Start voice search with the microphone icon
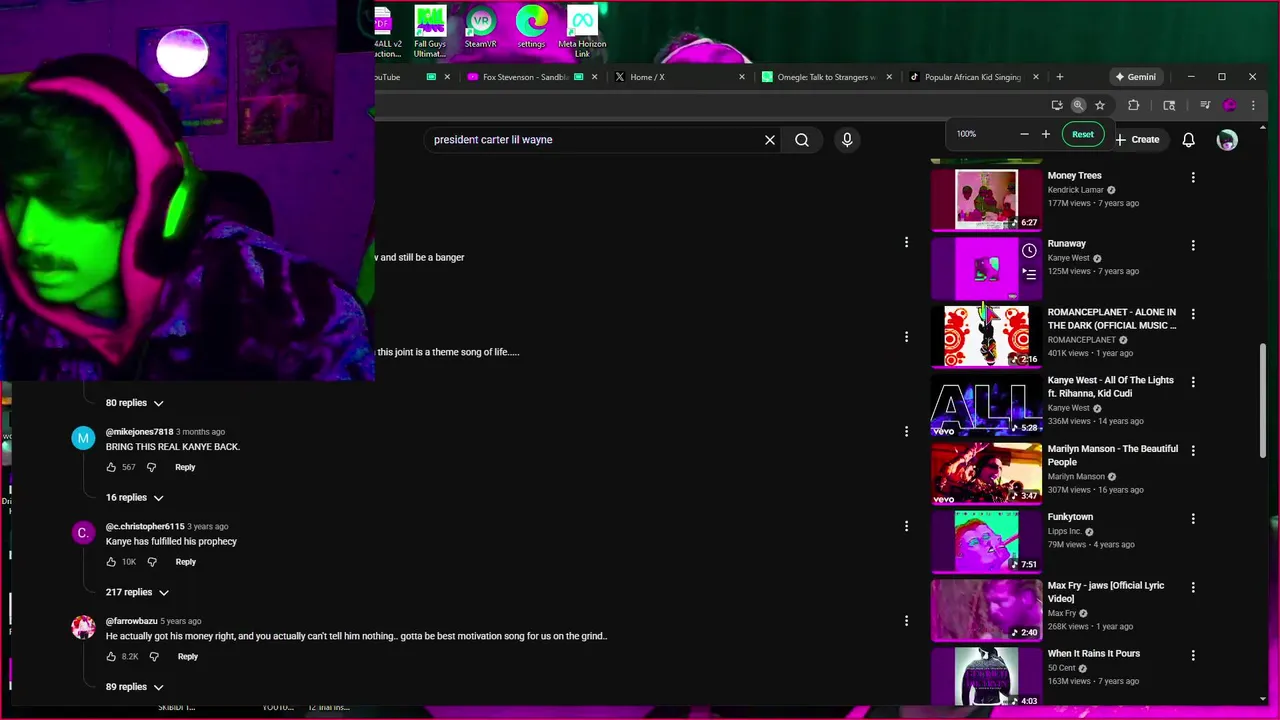The image size is (1280, 720). click(x=847, y=140)
